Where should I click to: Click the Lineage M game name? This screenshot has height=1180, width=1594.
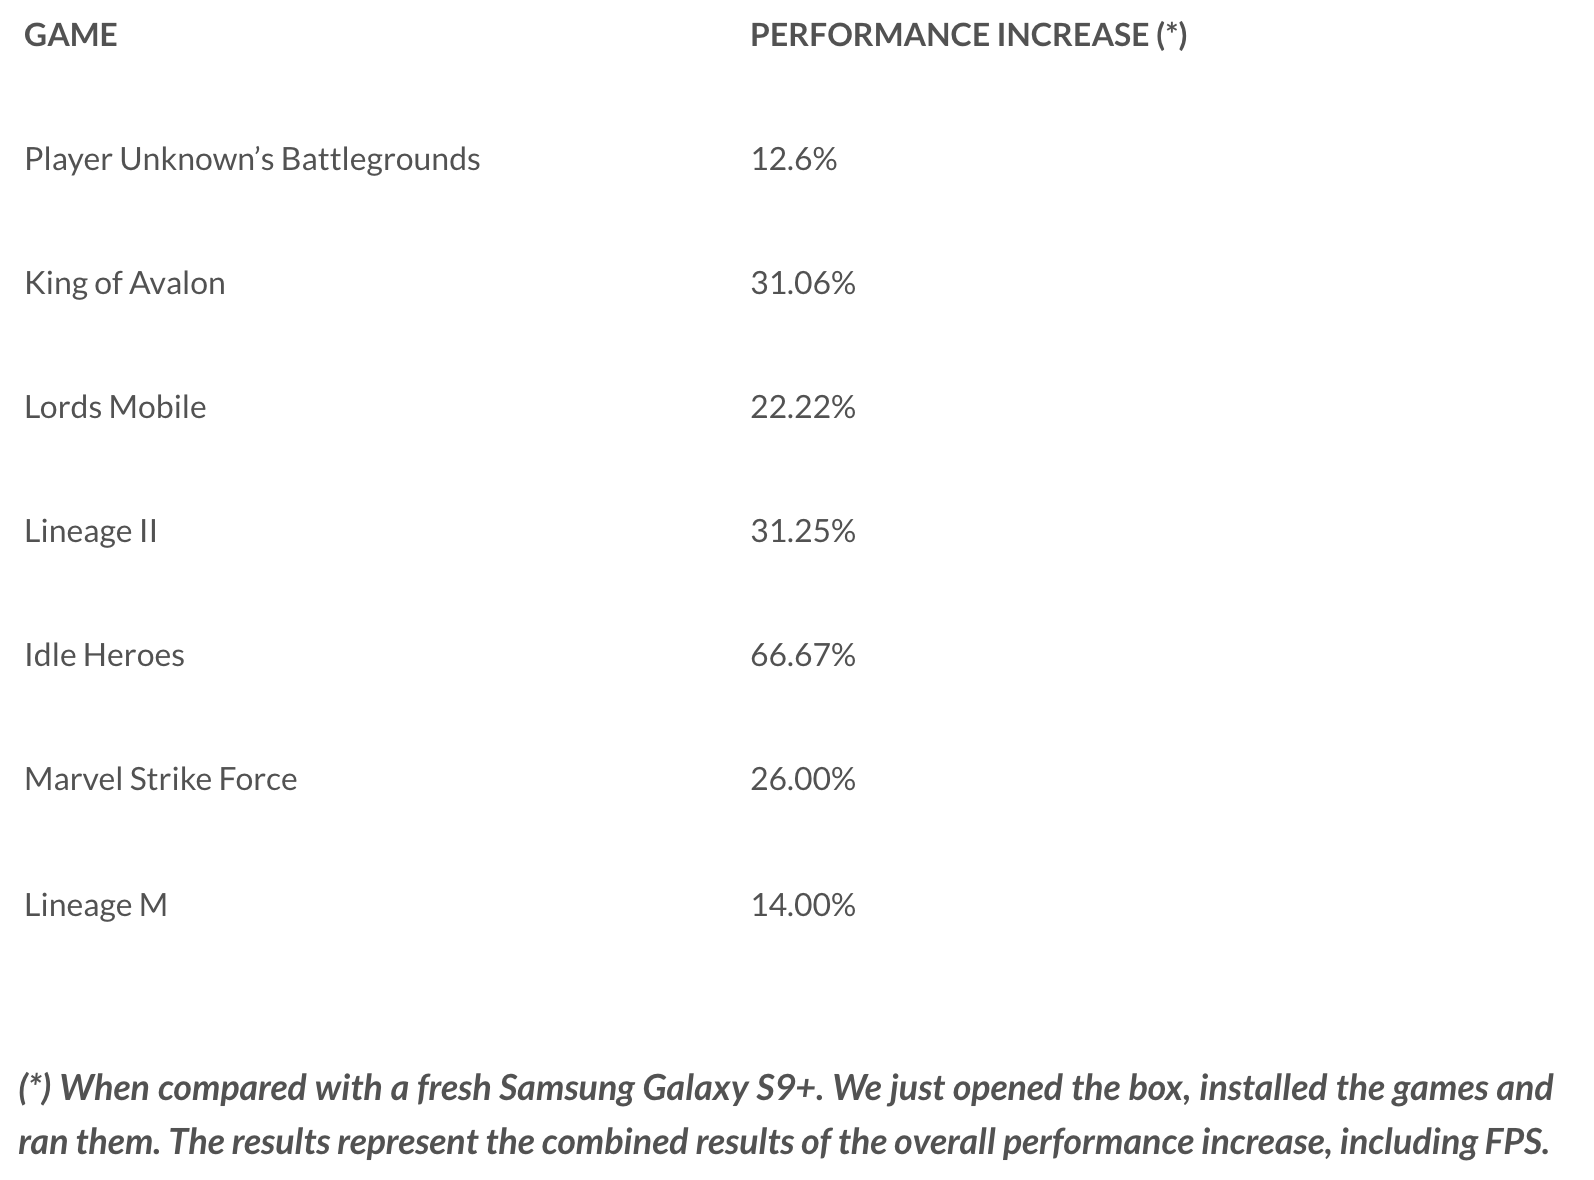[x=96, y=905]
